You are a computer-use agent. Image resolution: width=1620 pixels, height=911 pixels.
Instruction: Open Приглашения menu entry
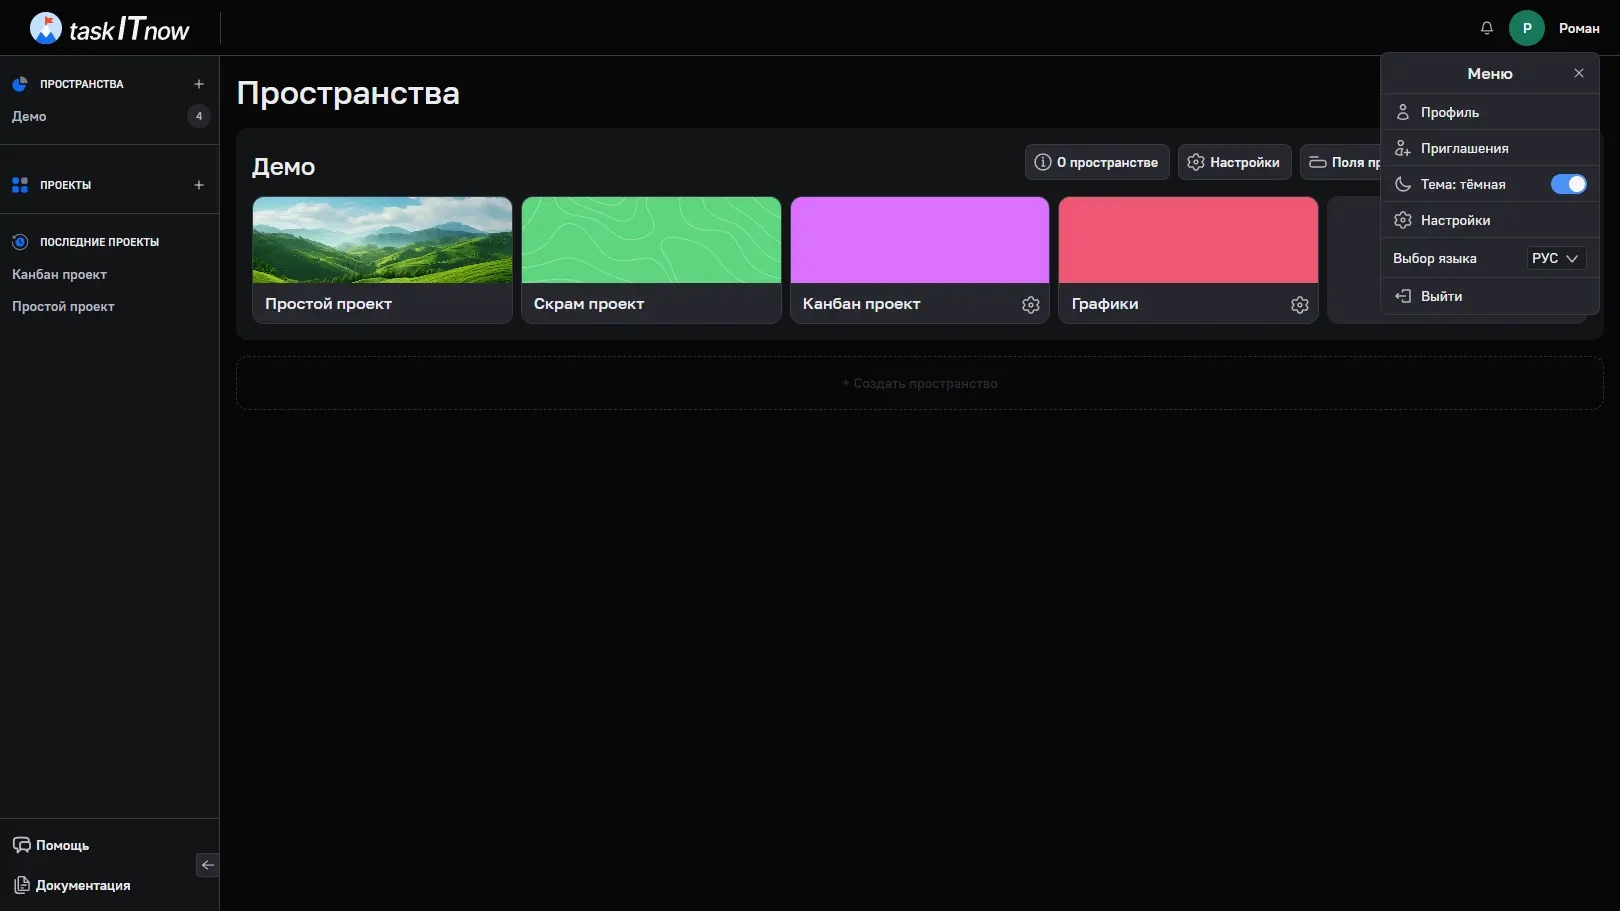click(1464, 148)
